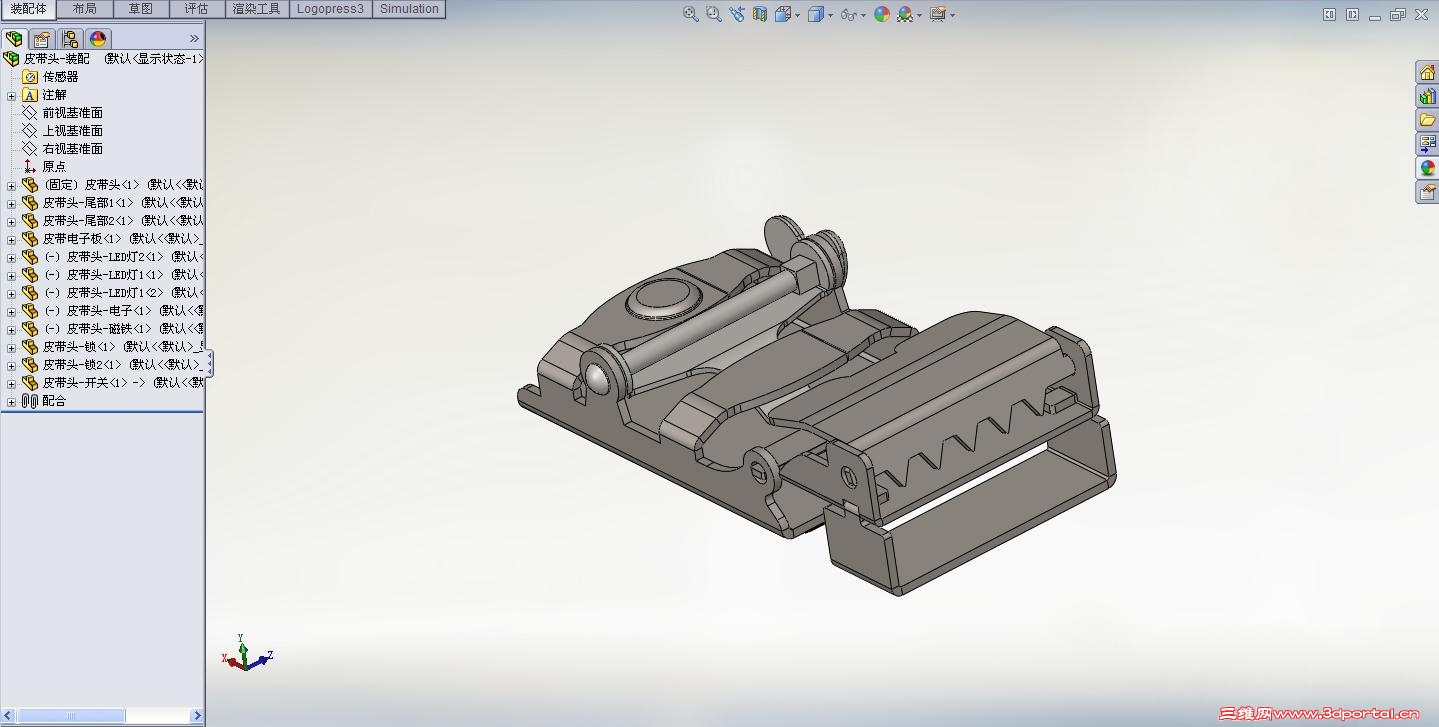Open the Display Style dropdown arrow
The width and height of the screenshot is (1439, 727).
pyautogui.click(x=830, y=15)
